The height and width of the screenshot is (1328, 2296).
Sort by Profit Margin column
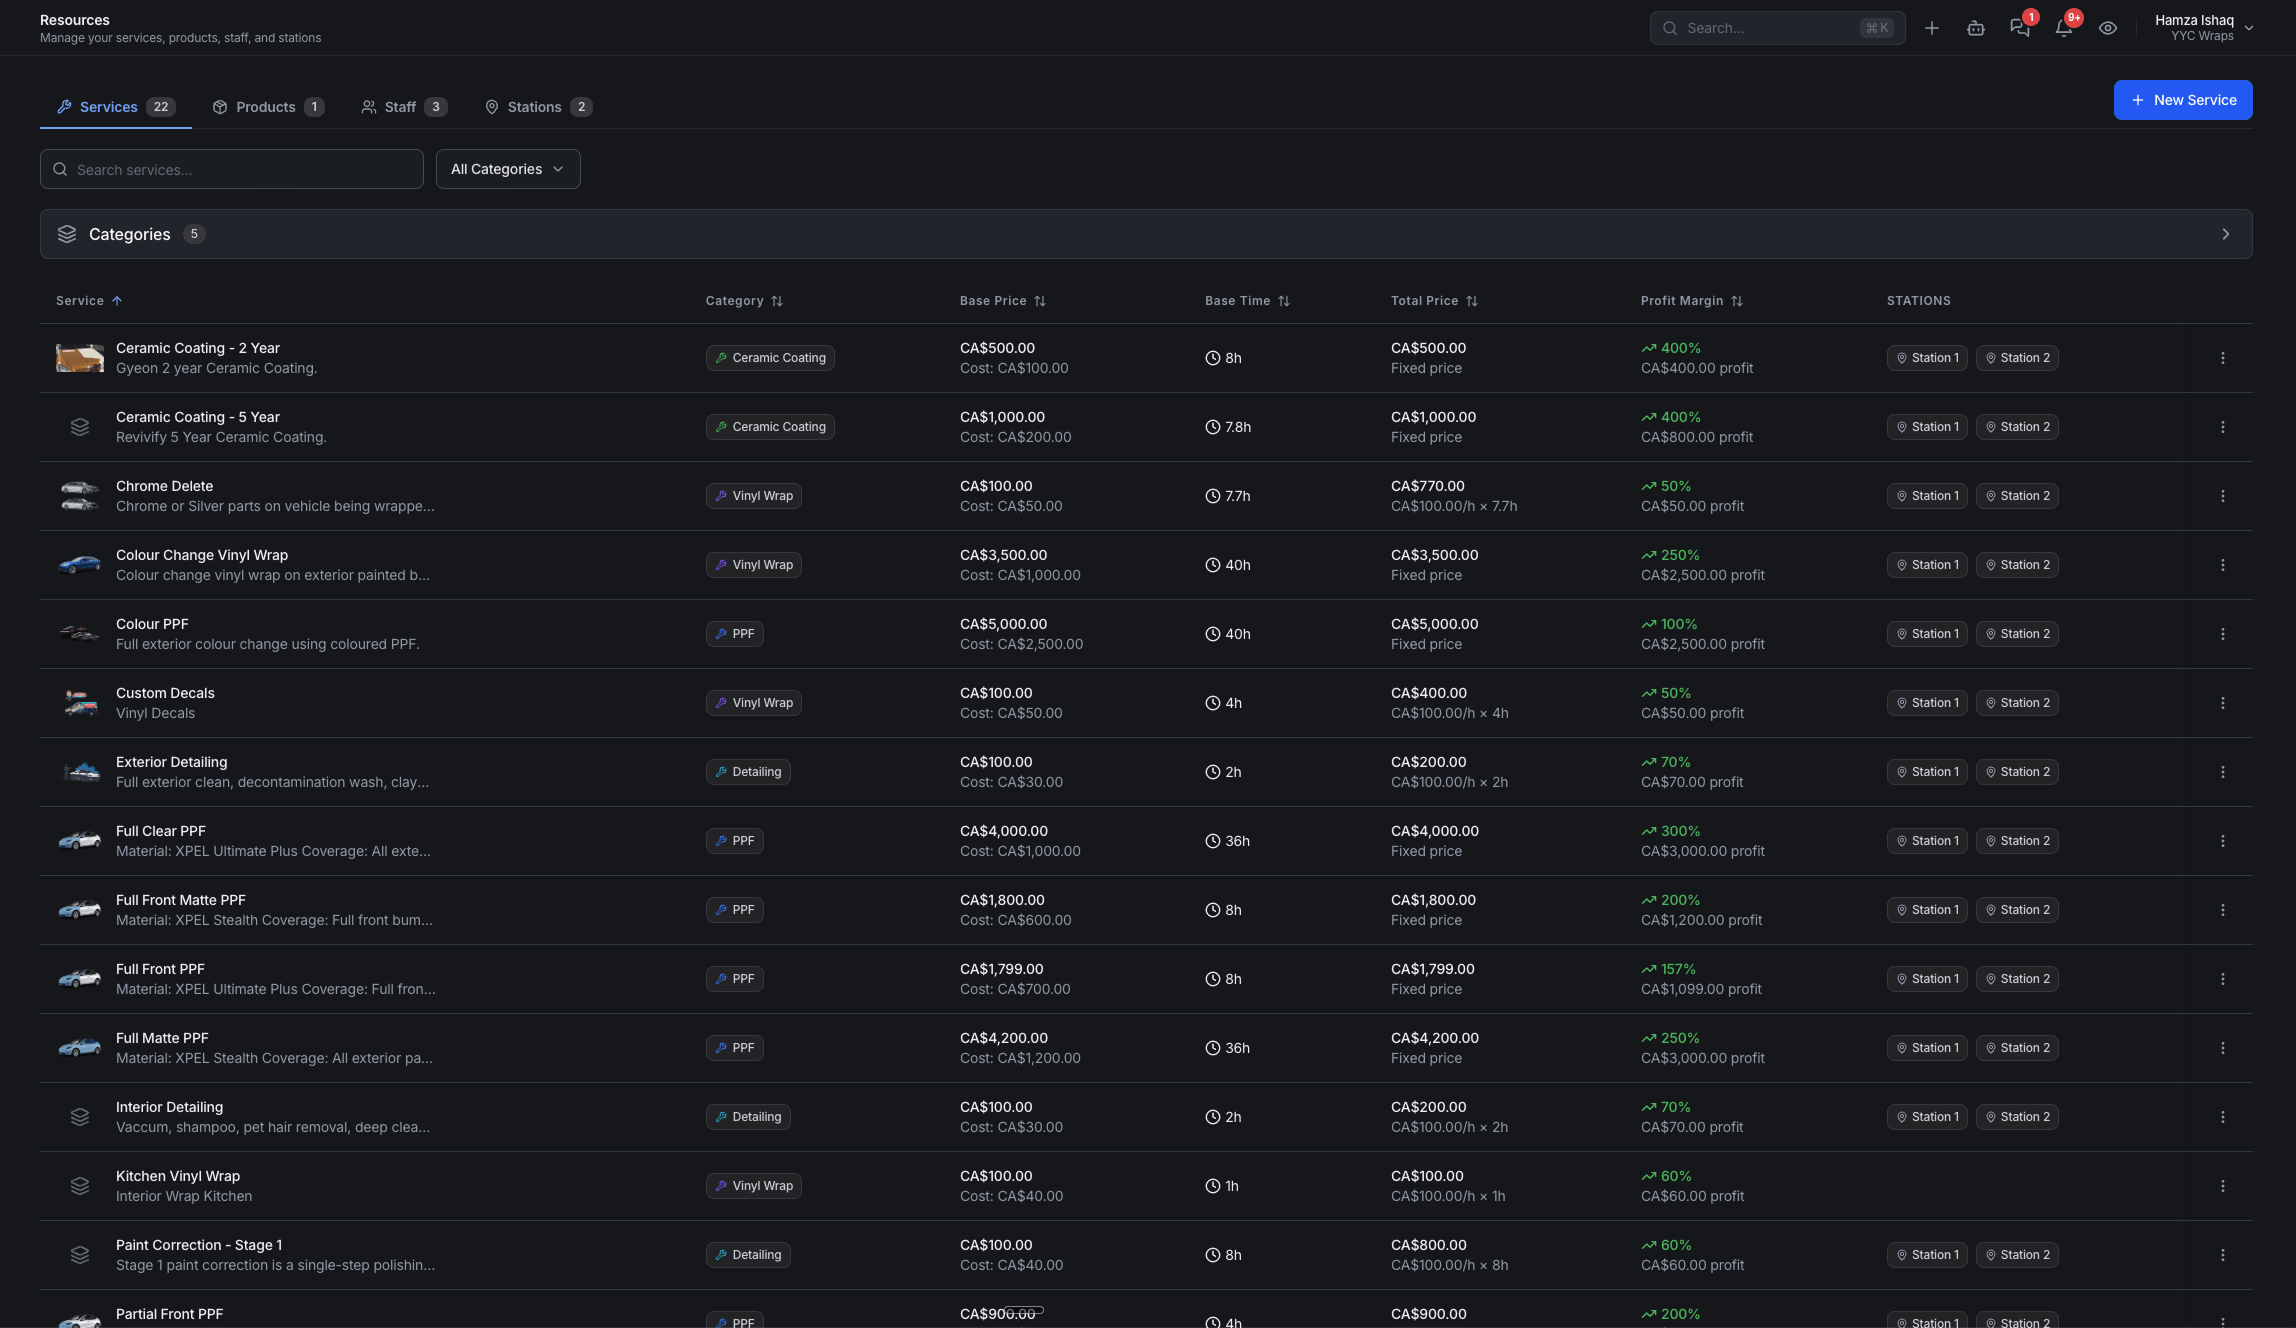point(1692,301)
